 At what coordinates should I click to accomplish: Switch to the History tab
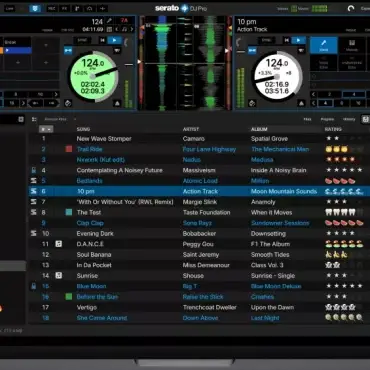tap(349, 119)
